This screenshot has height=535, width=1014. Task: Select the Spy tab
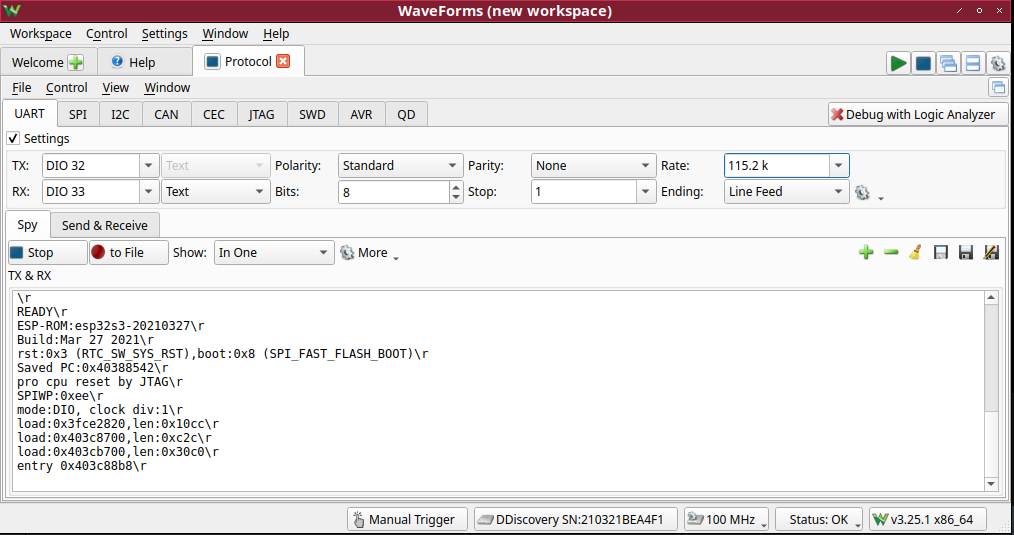[27, 224]
